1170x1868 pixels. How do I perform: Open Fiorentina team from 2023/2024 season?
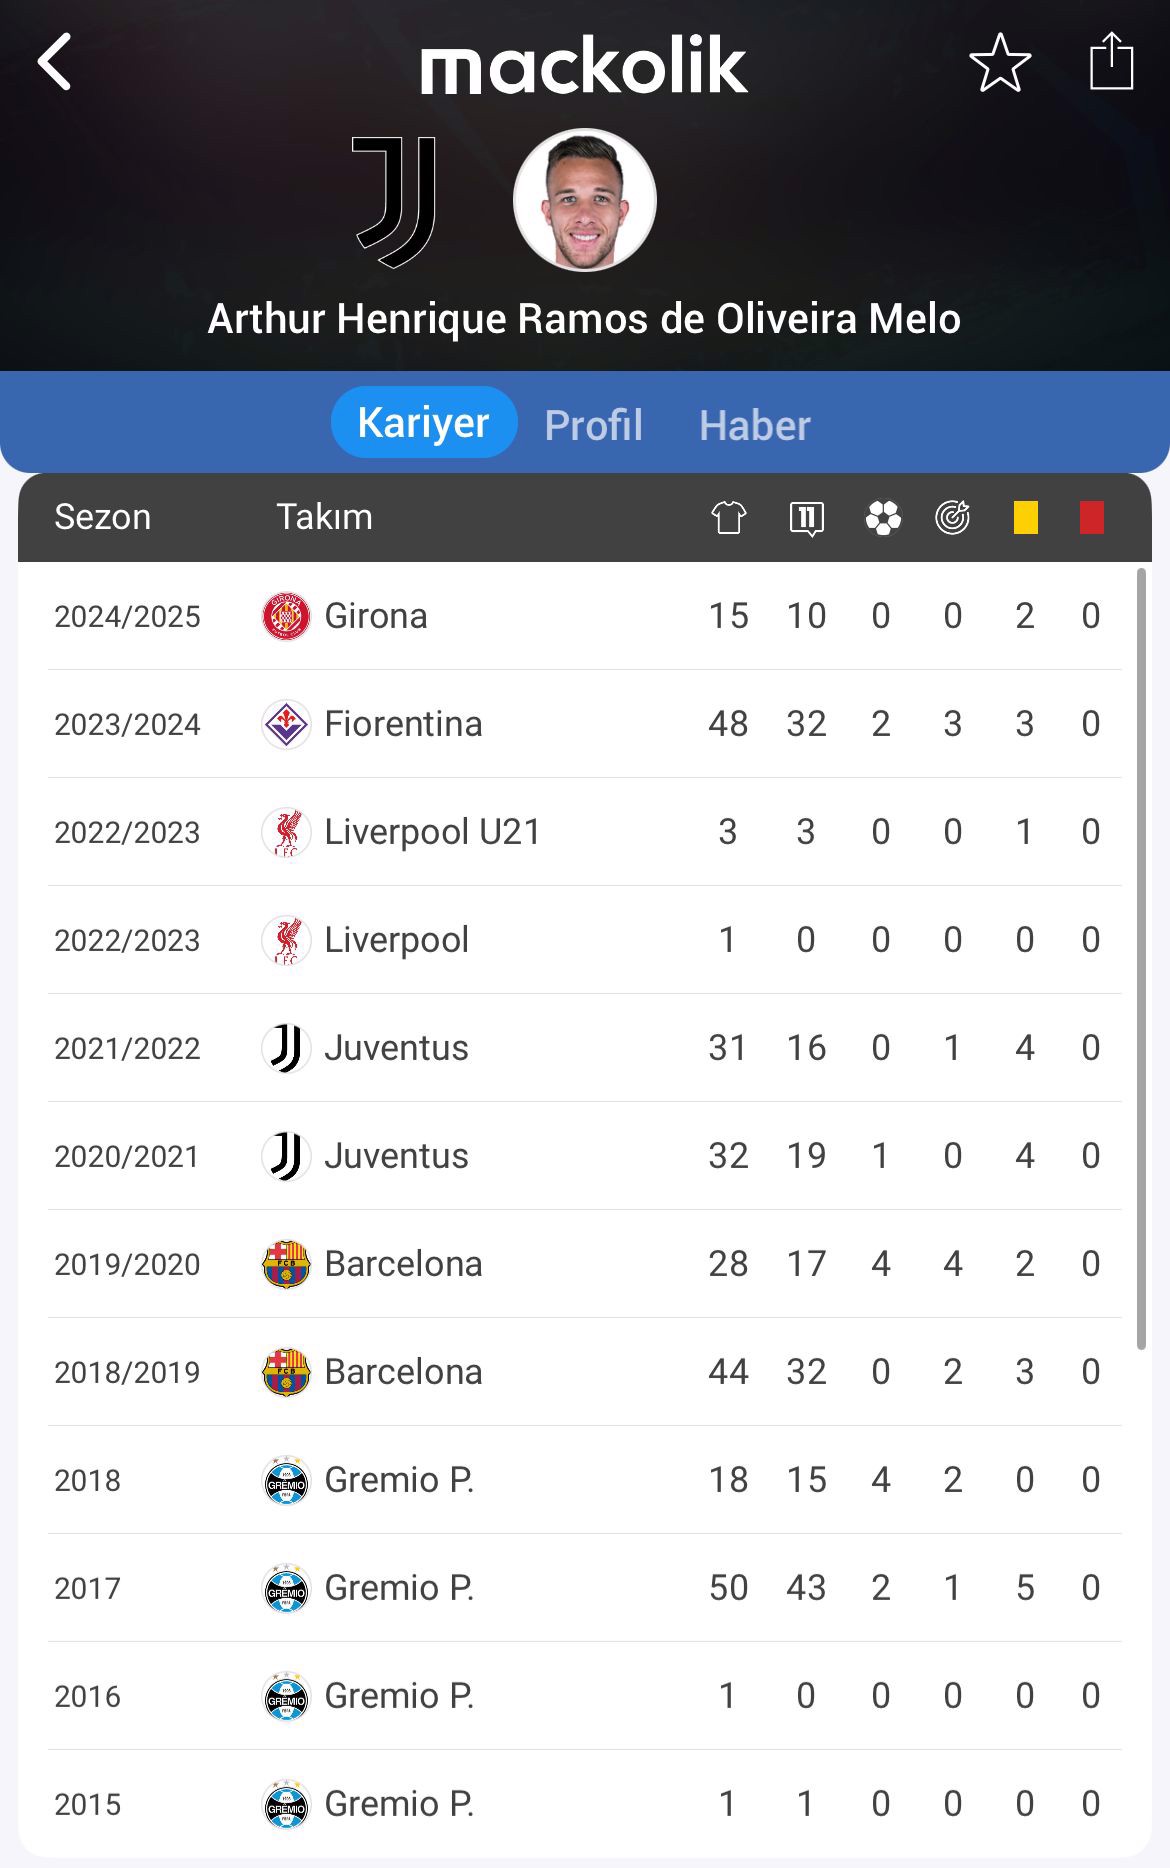click(x=403, y=724)
